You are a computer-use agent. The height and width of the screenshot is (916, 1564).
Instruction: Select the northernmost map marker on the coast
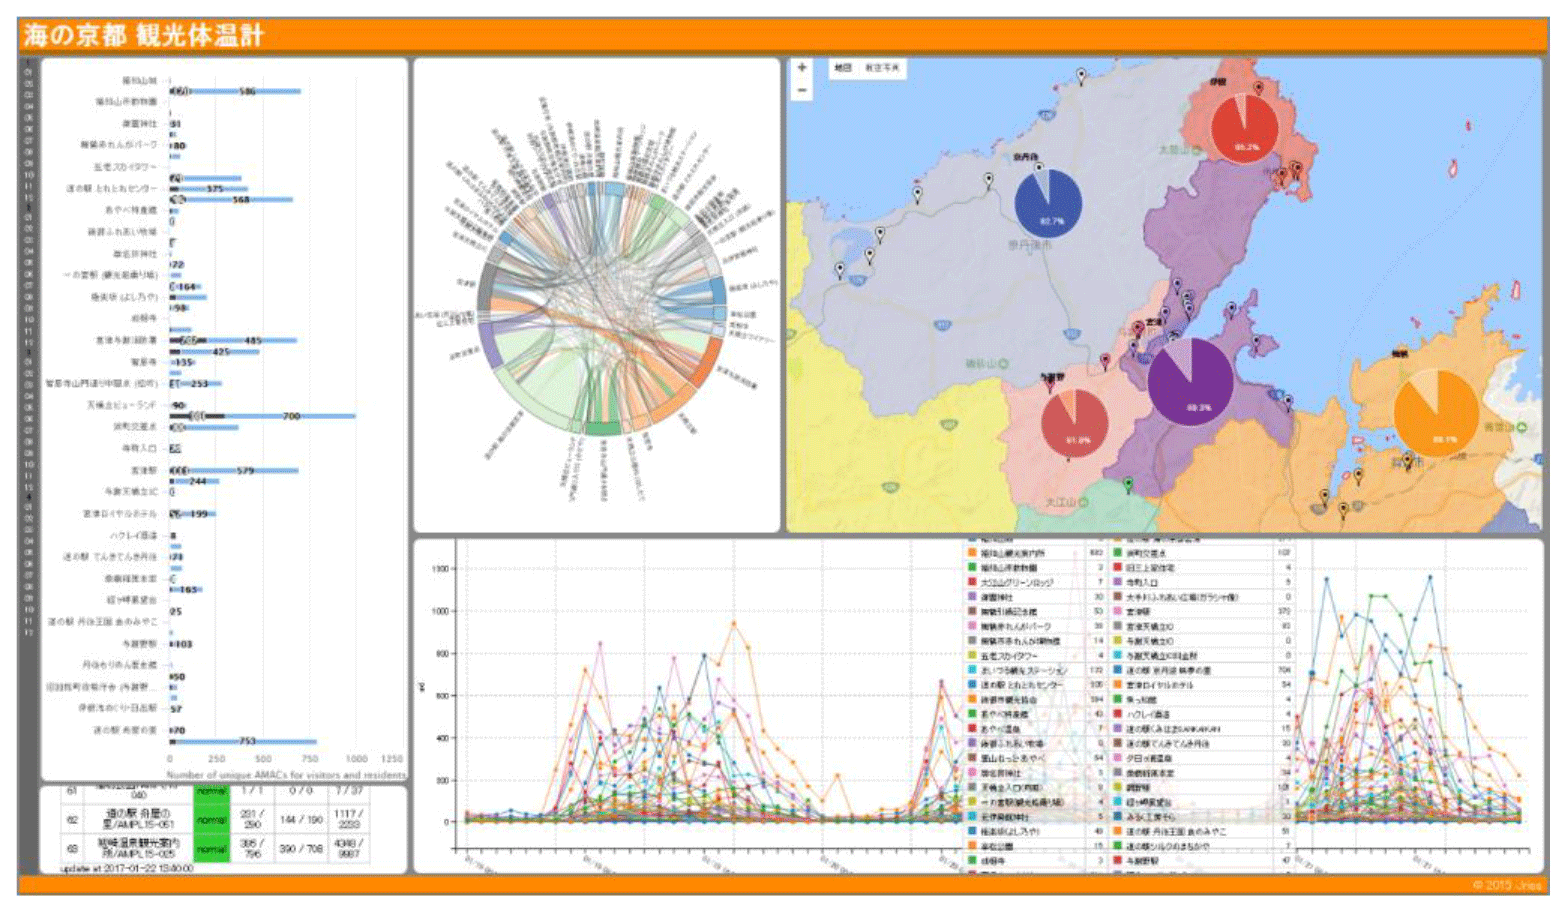pyautogui.click(x=1081, y=76)
